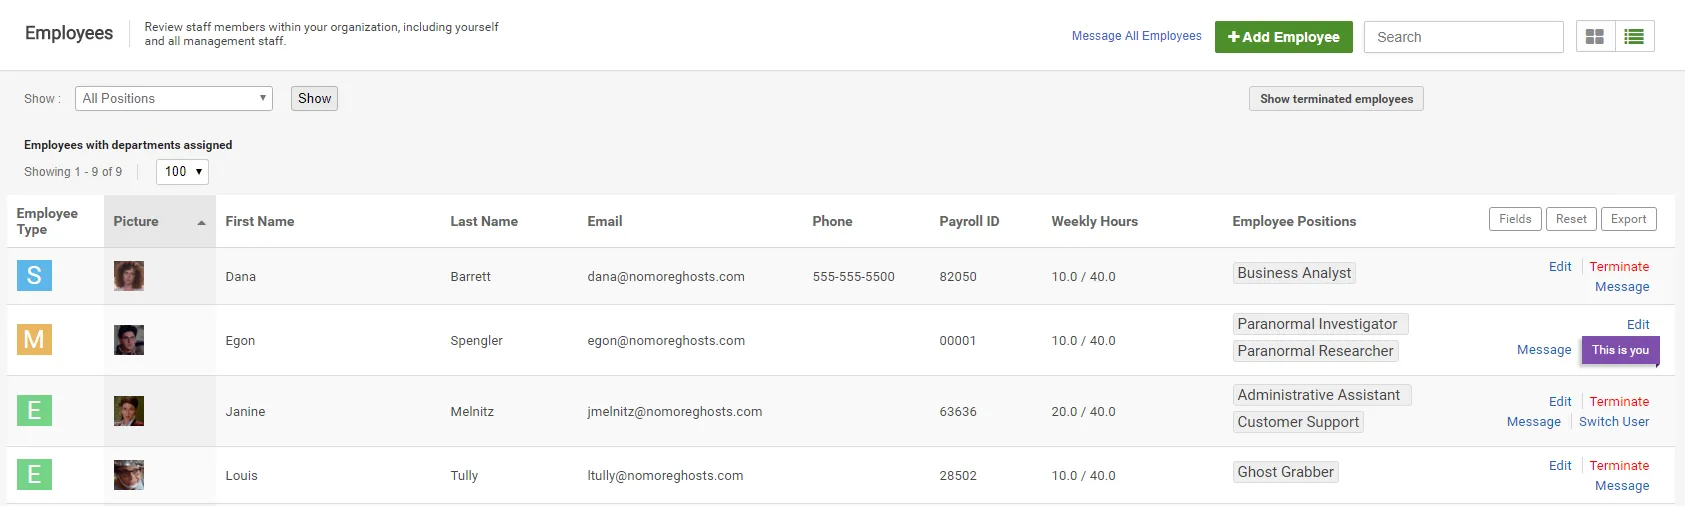Sort by Weekly Hours column

click(1094, 221)
